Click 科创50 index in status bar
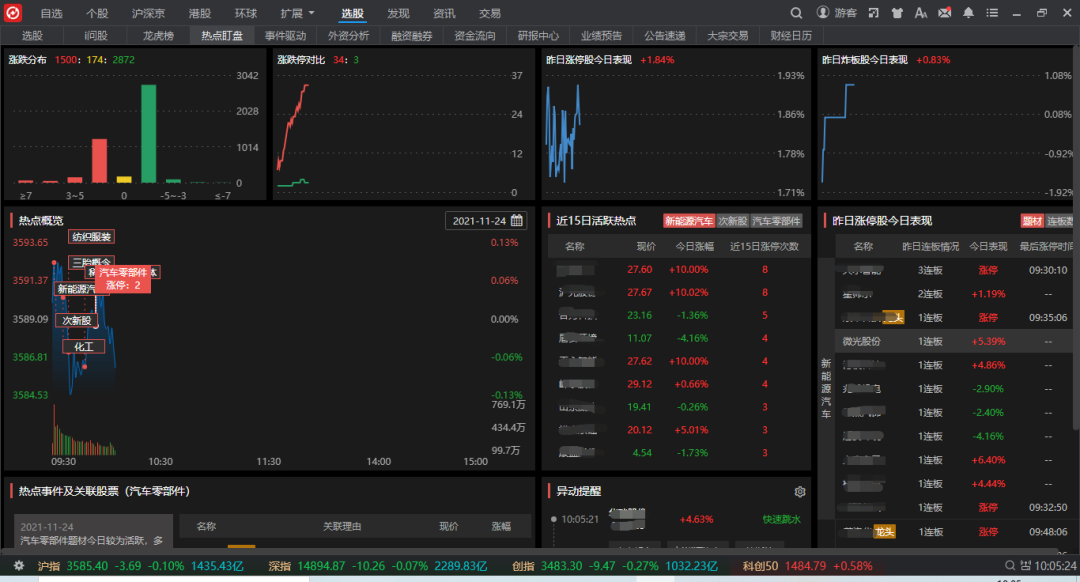The width and height of the screenshot is (1080, 582). (807, 566)
